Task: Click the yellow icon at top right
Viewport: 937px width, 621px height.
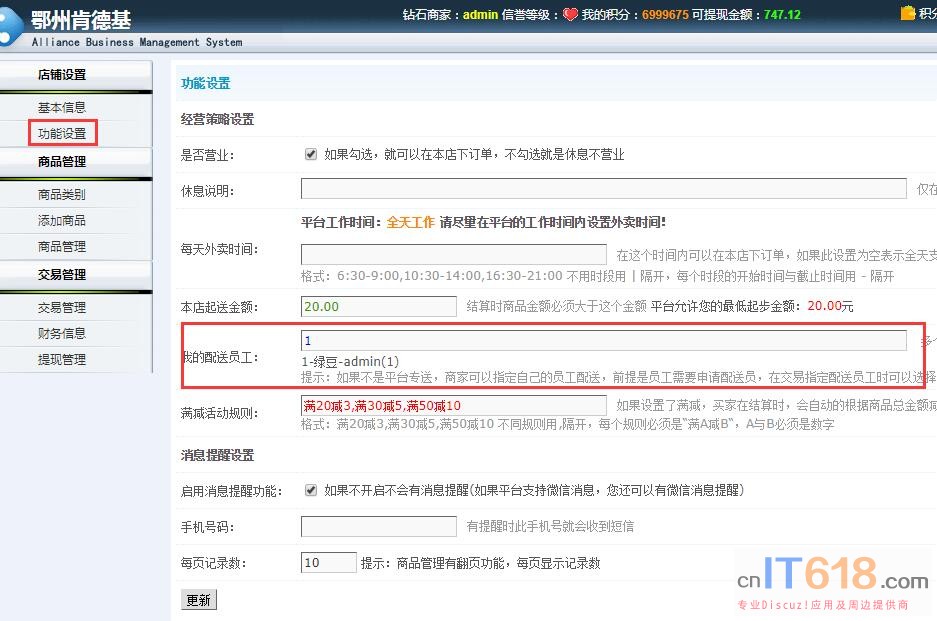Action: (907, 13)
